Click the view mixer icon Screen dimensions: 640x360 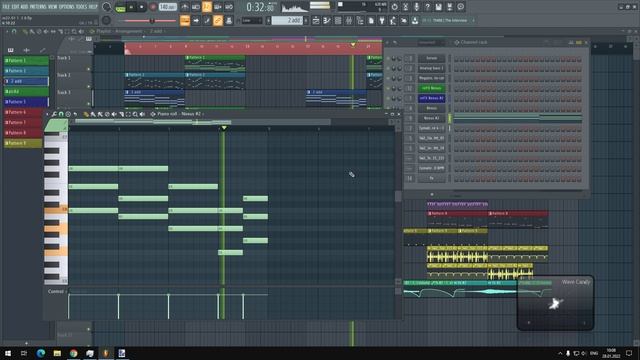349,20
